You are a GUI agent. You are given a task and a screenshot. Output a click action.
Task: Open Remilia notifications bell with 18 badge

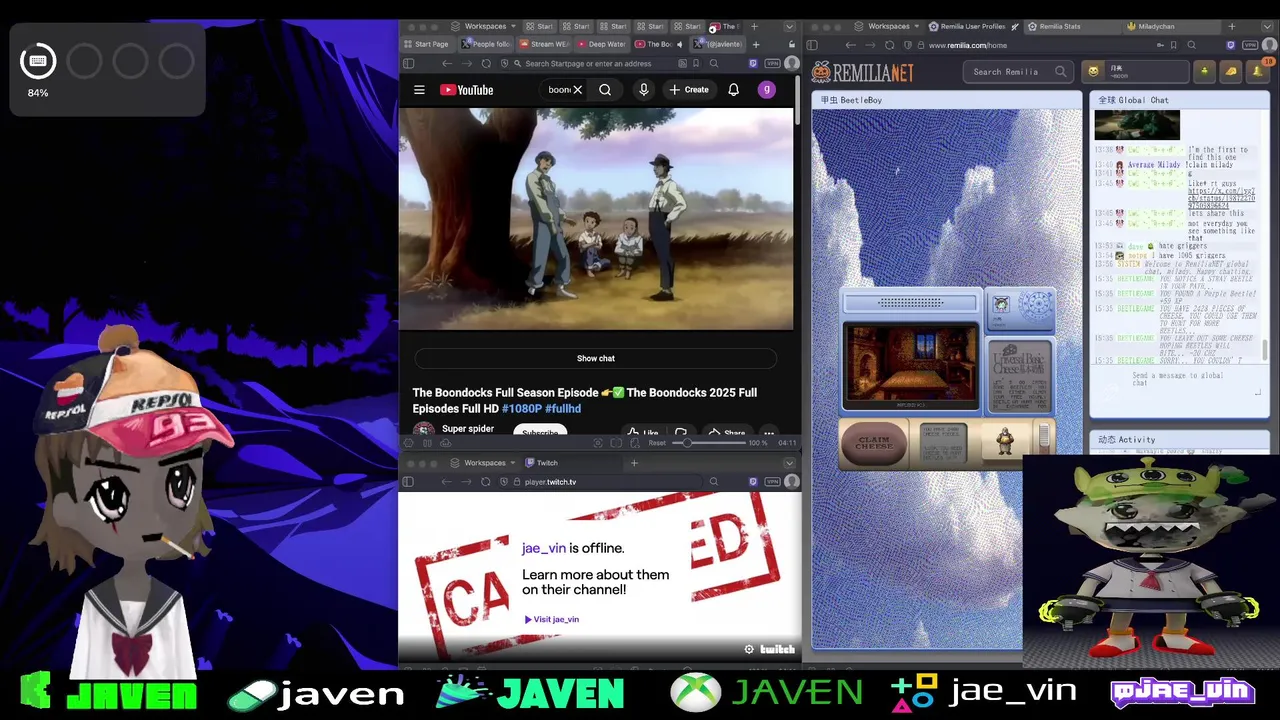click(x=1258, y=71)
